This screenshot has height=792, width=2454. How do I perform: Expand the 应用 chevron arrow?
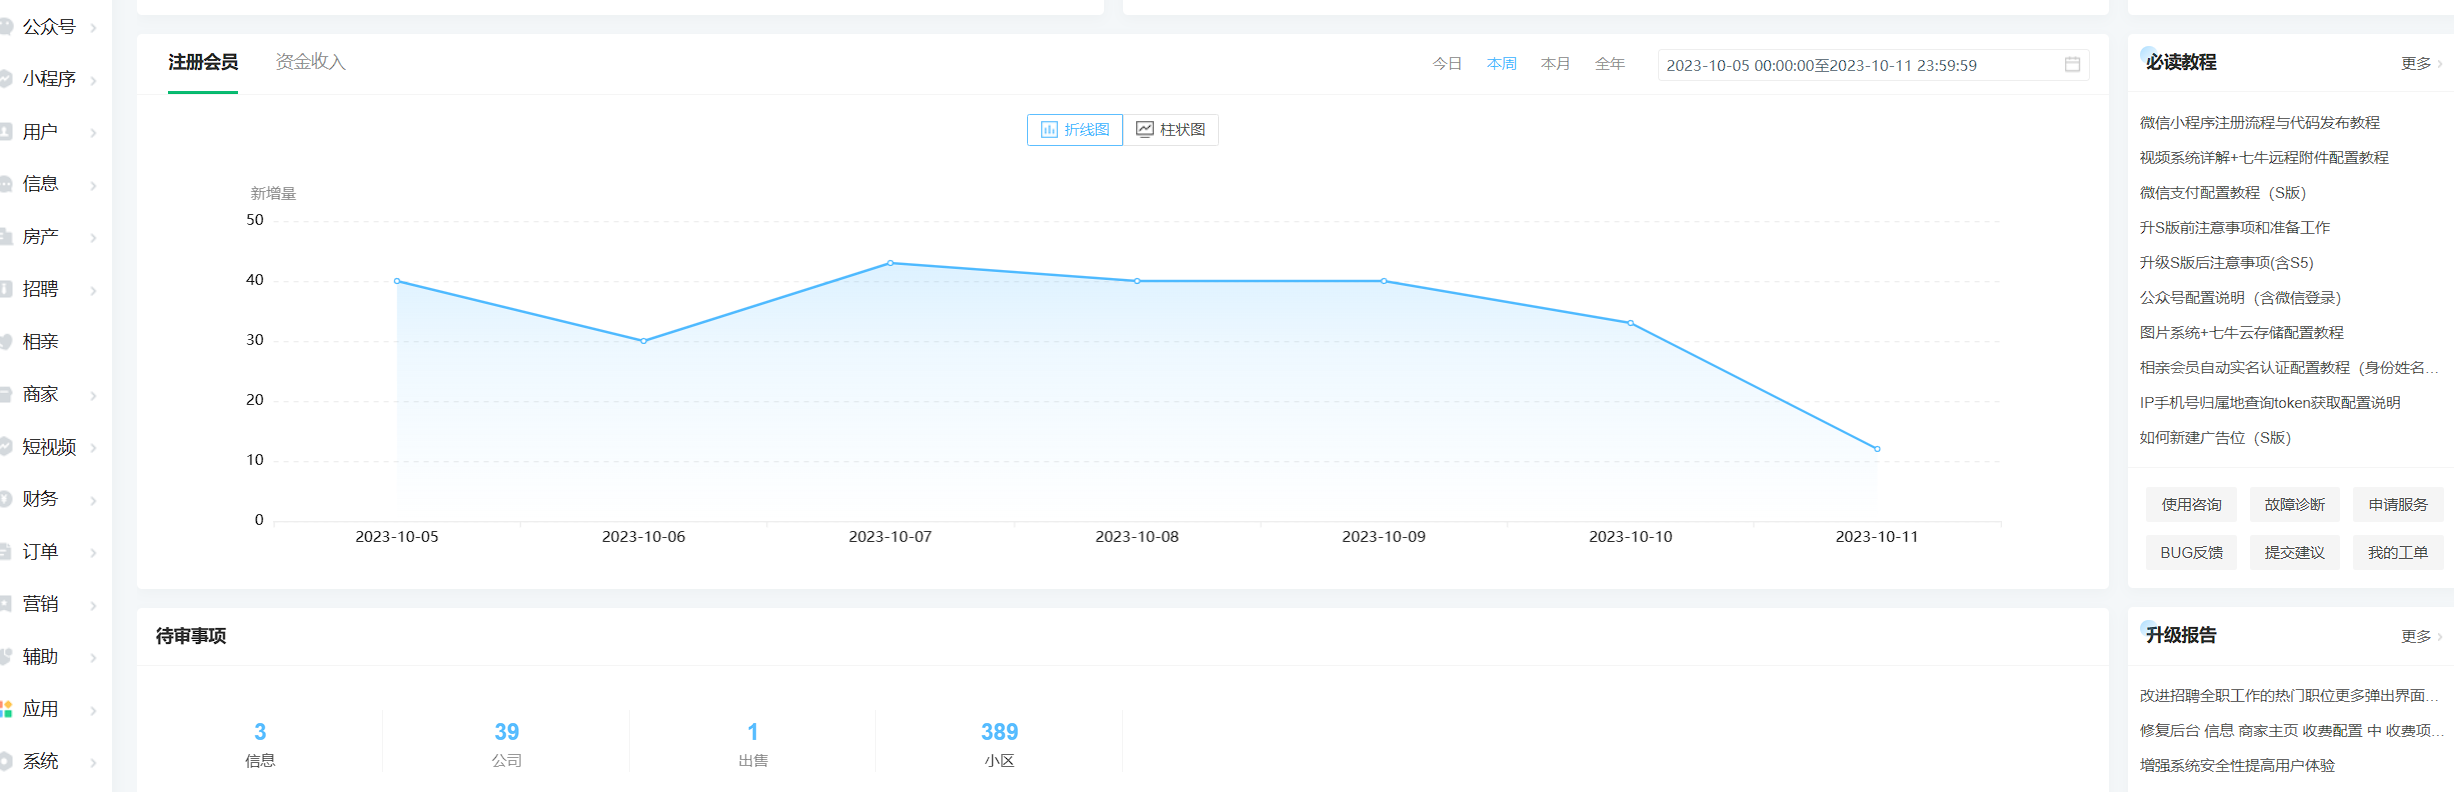[x=93, y=710]
